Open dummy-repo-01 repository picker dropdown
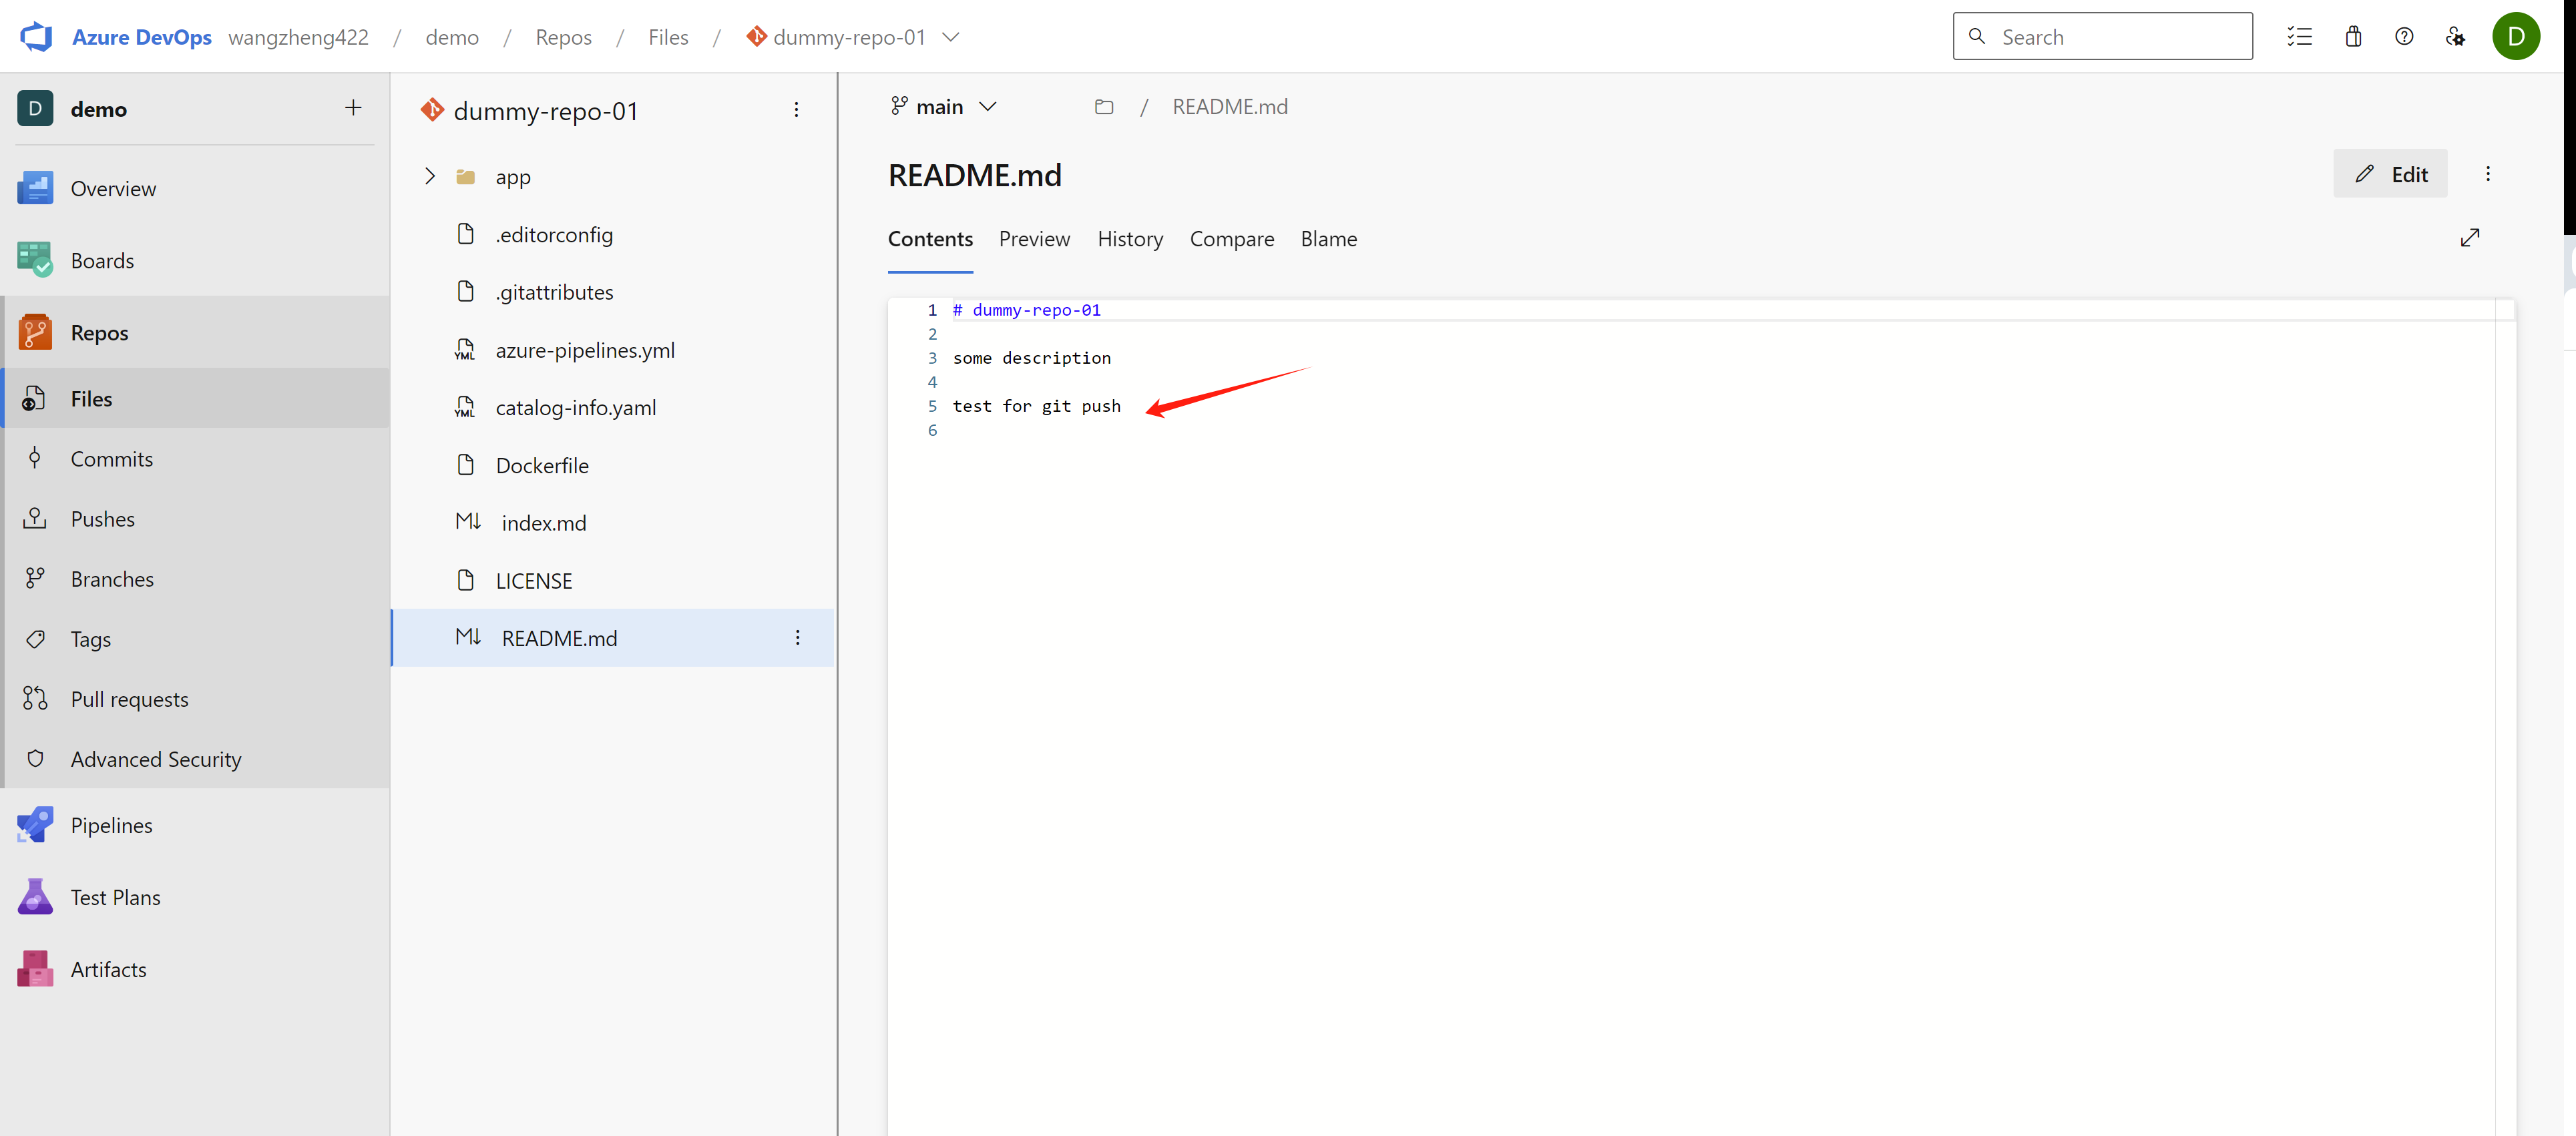The height and width of the screenshot is (1136, 2576). coord(950,37)
